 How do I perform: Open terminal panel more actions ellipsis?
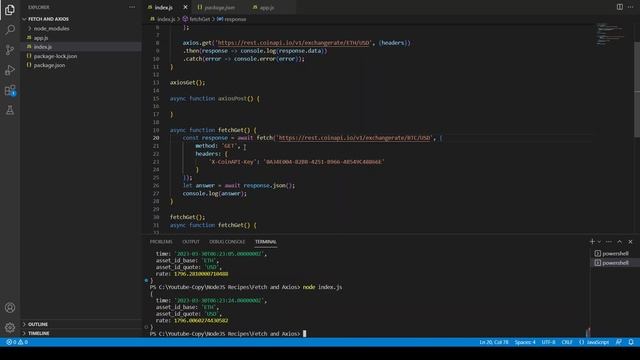pyautogui.click(x=609, y=242)
